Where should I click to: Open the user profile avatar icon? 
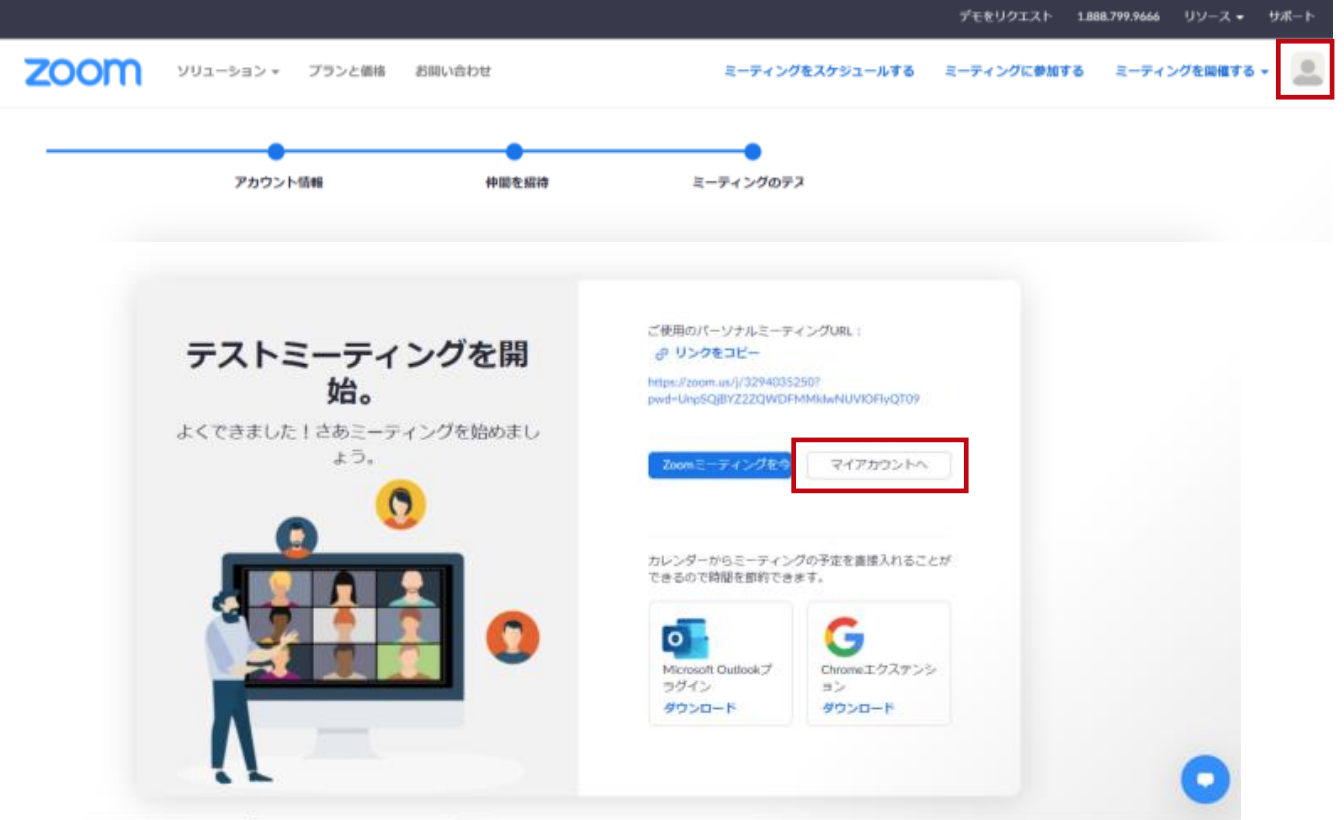tap(1306, 71)
